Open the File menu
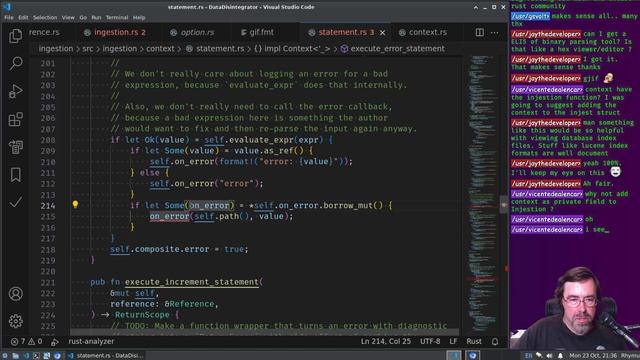 pyautogui.click(x=9, y=18)
